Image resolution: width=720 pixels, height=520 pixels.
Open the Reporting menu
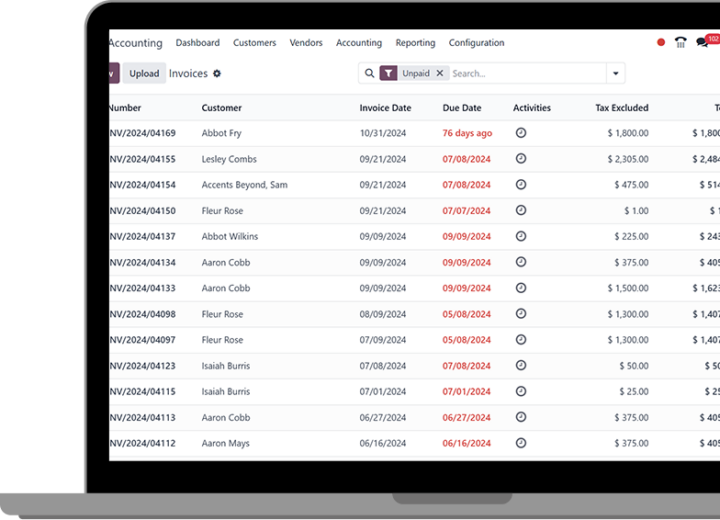point(415,43)
